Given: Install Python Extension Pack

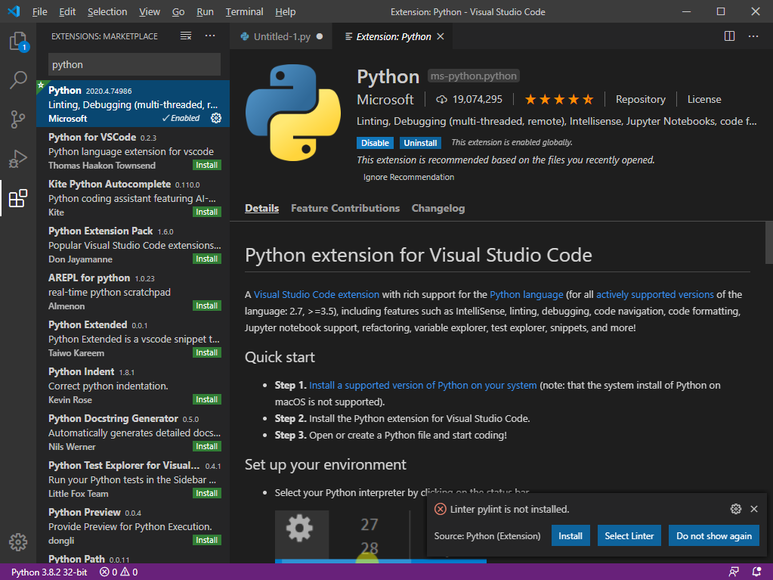Looking at the screenshot, I should pyautogui.click(x=207, y=259).
